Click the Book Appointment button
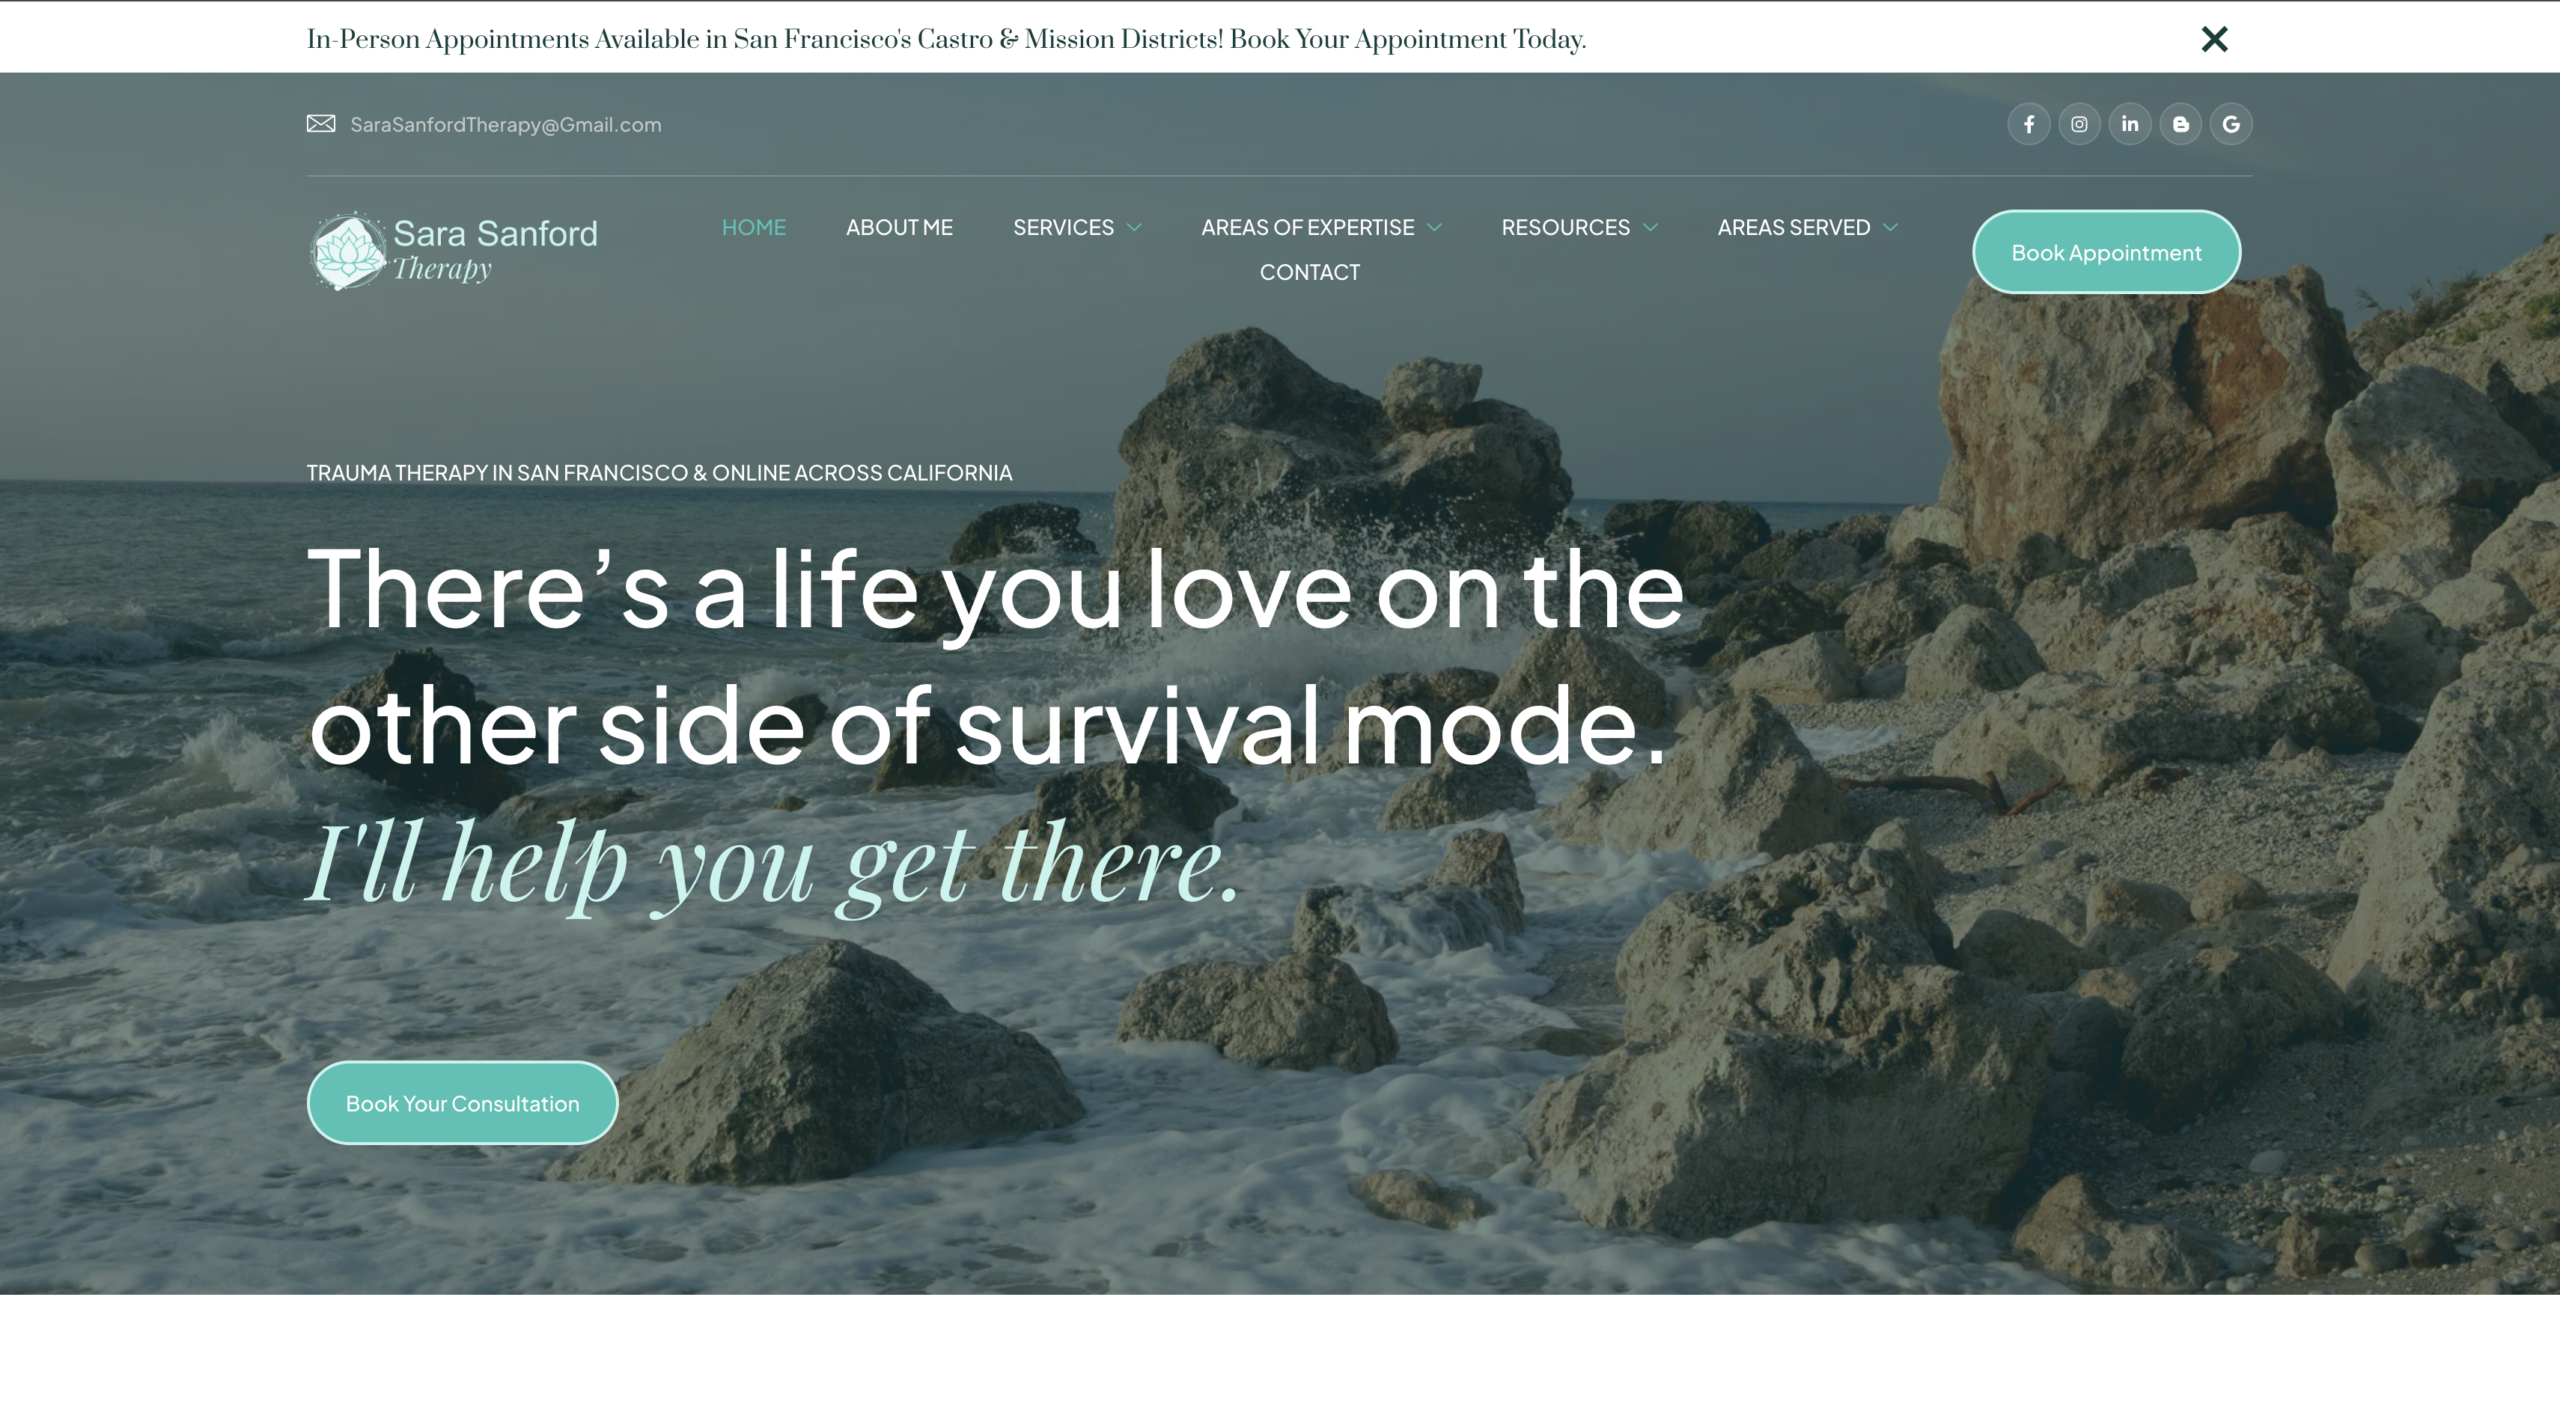2560x1425 pixels. 2106,252
